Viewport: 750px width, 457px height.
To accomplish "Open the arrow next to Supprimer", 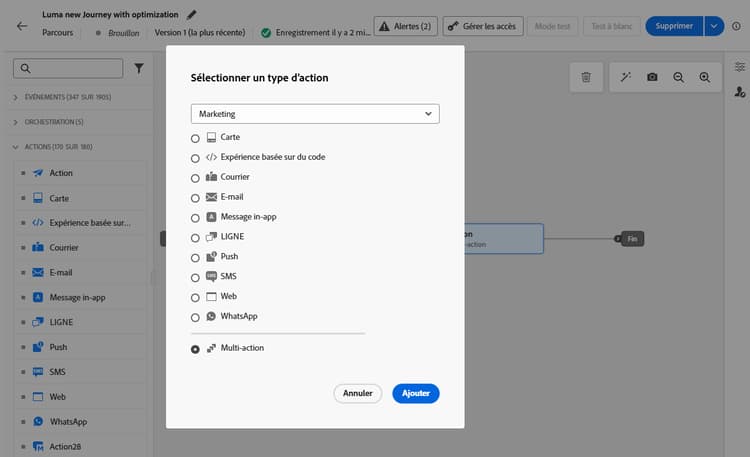I will click(714, 25).
